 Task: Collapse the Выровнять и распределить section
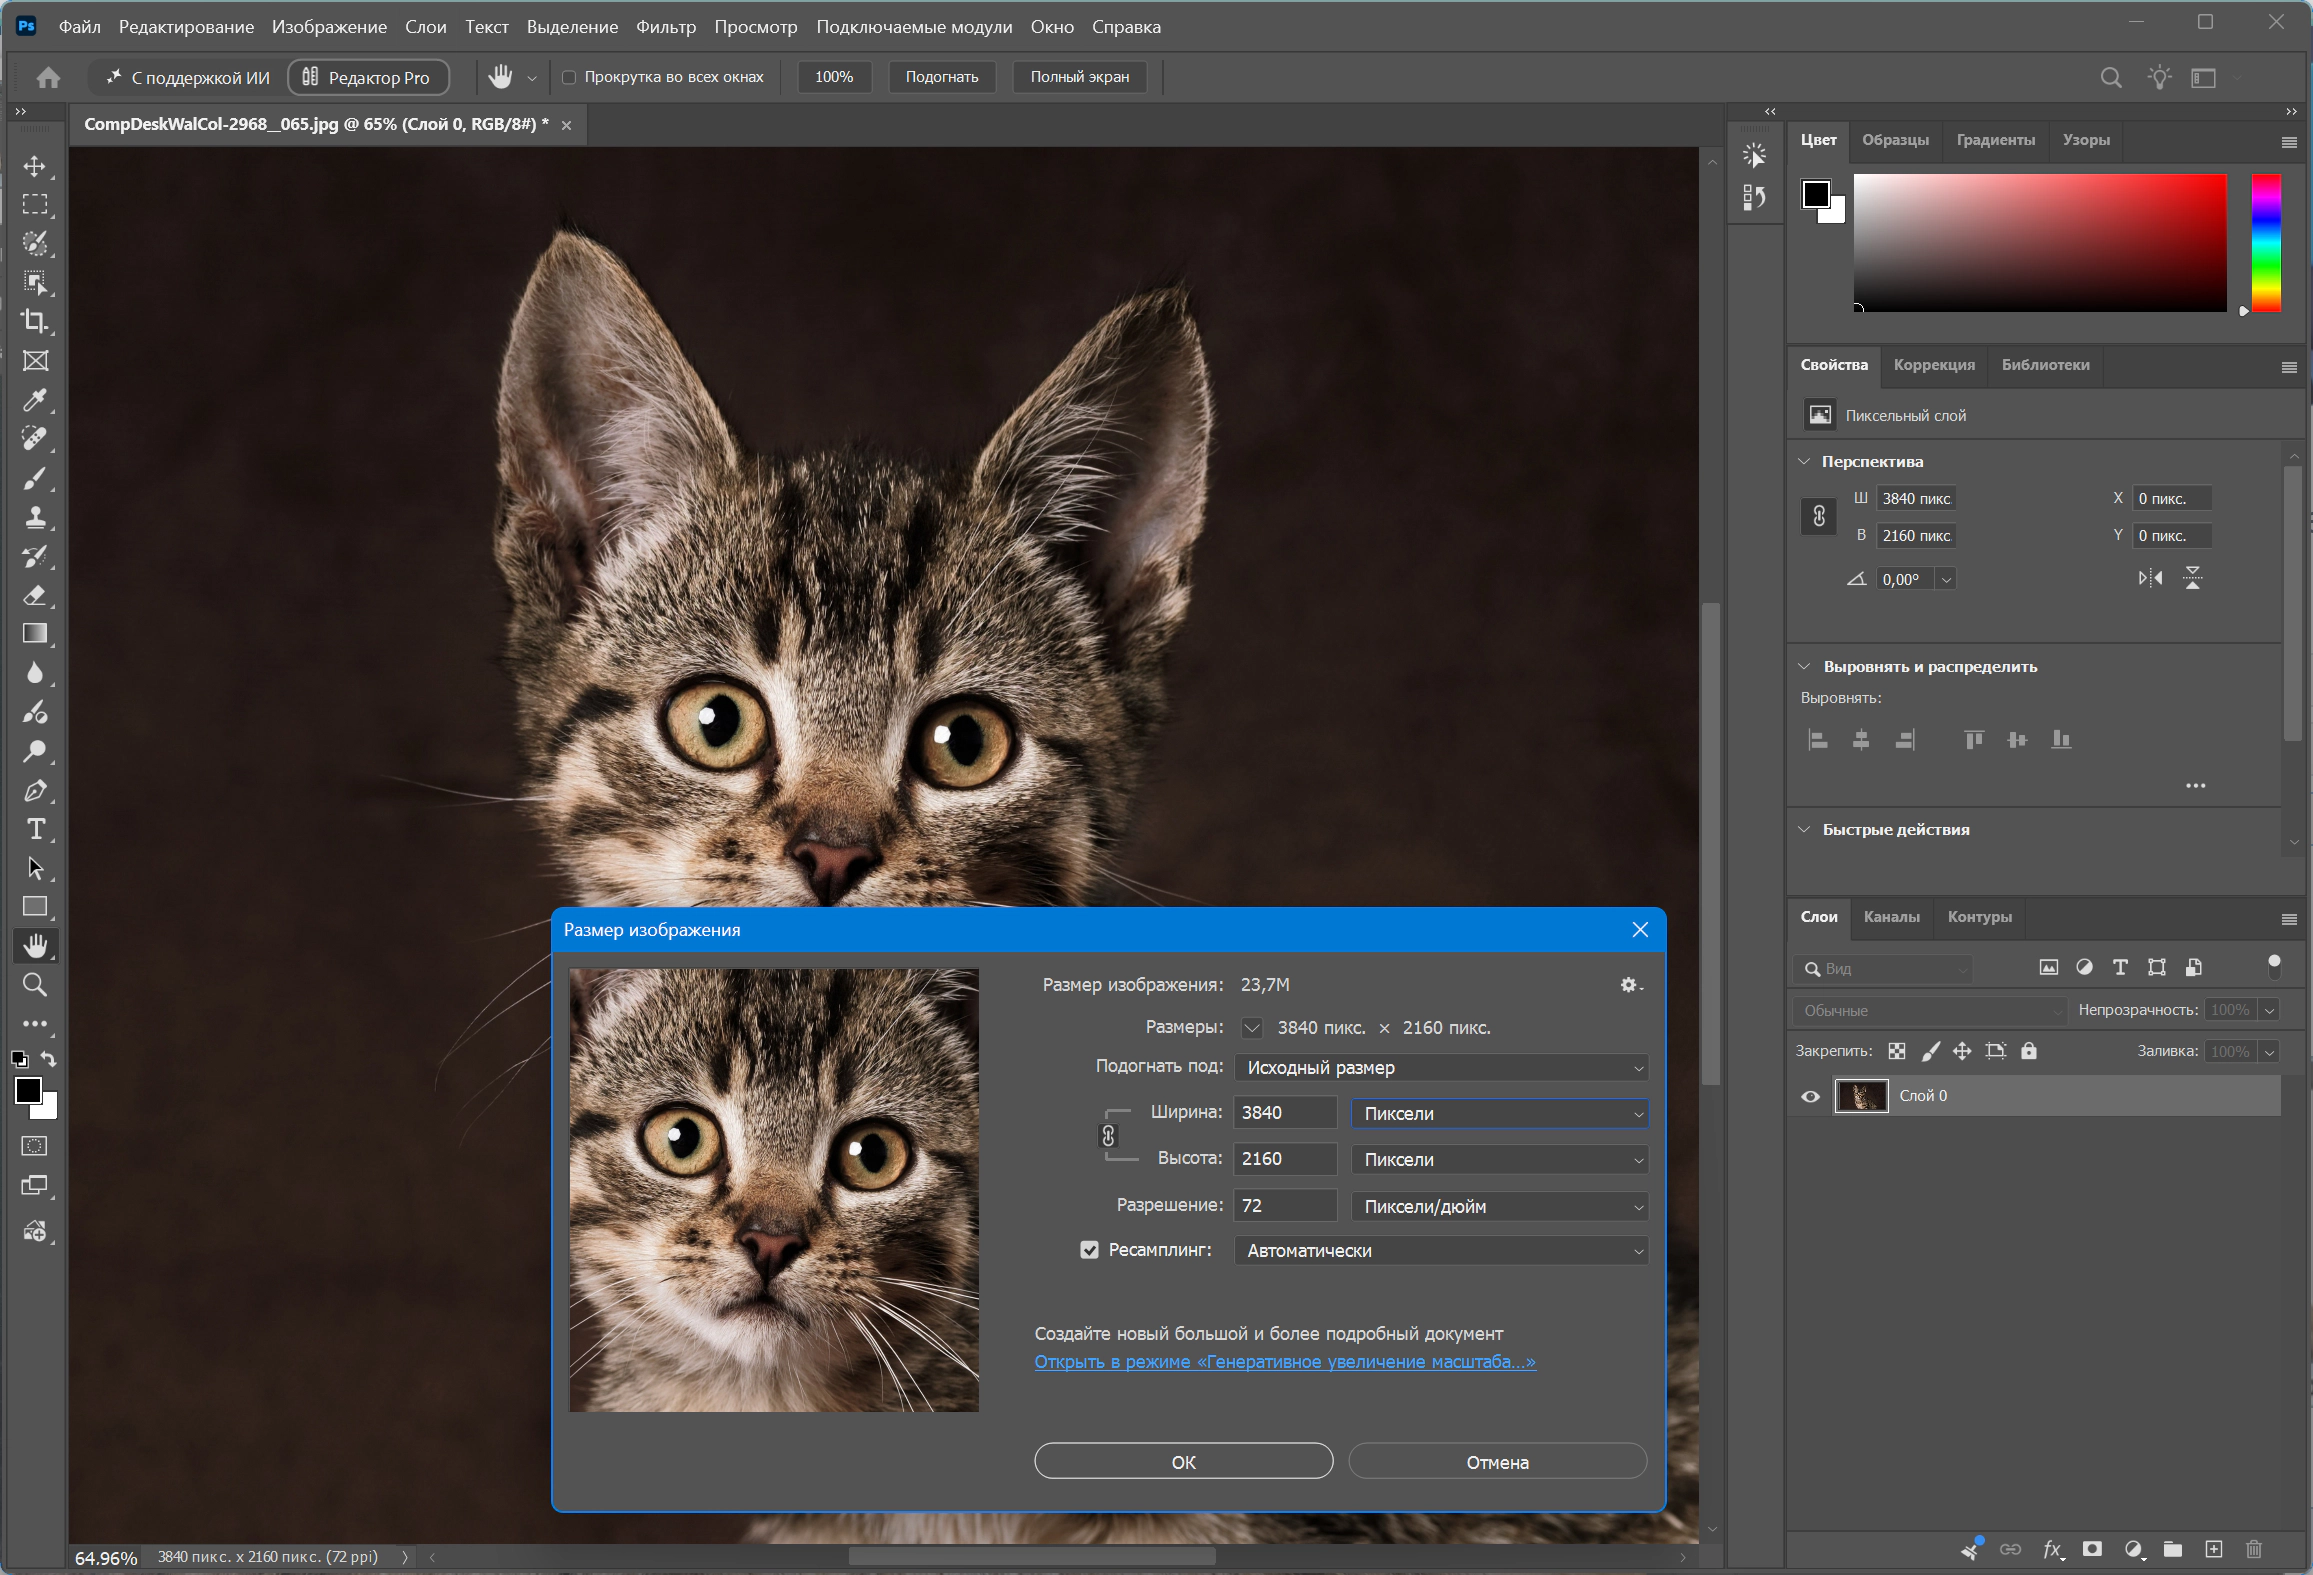[1804, 666]
